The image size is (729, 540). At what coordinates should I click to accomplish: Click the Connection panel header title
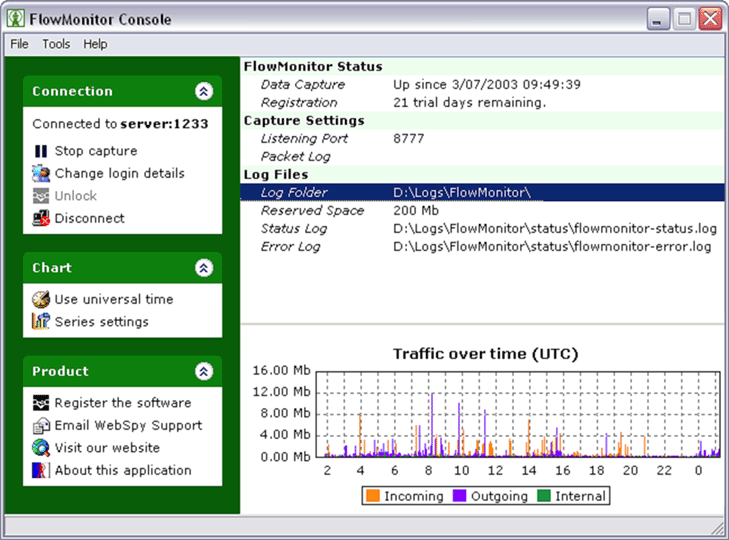point(73,91)
